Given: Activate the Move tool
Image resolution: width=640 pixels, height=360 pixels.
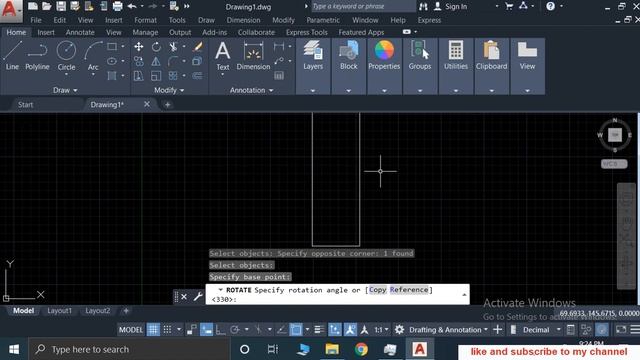Looking at the screenshot, I should point(139,47).
